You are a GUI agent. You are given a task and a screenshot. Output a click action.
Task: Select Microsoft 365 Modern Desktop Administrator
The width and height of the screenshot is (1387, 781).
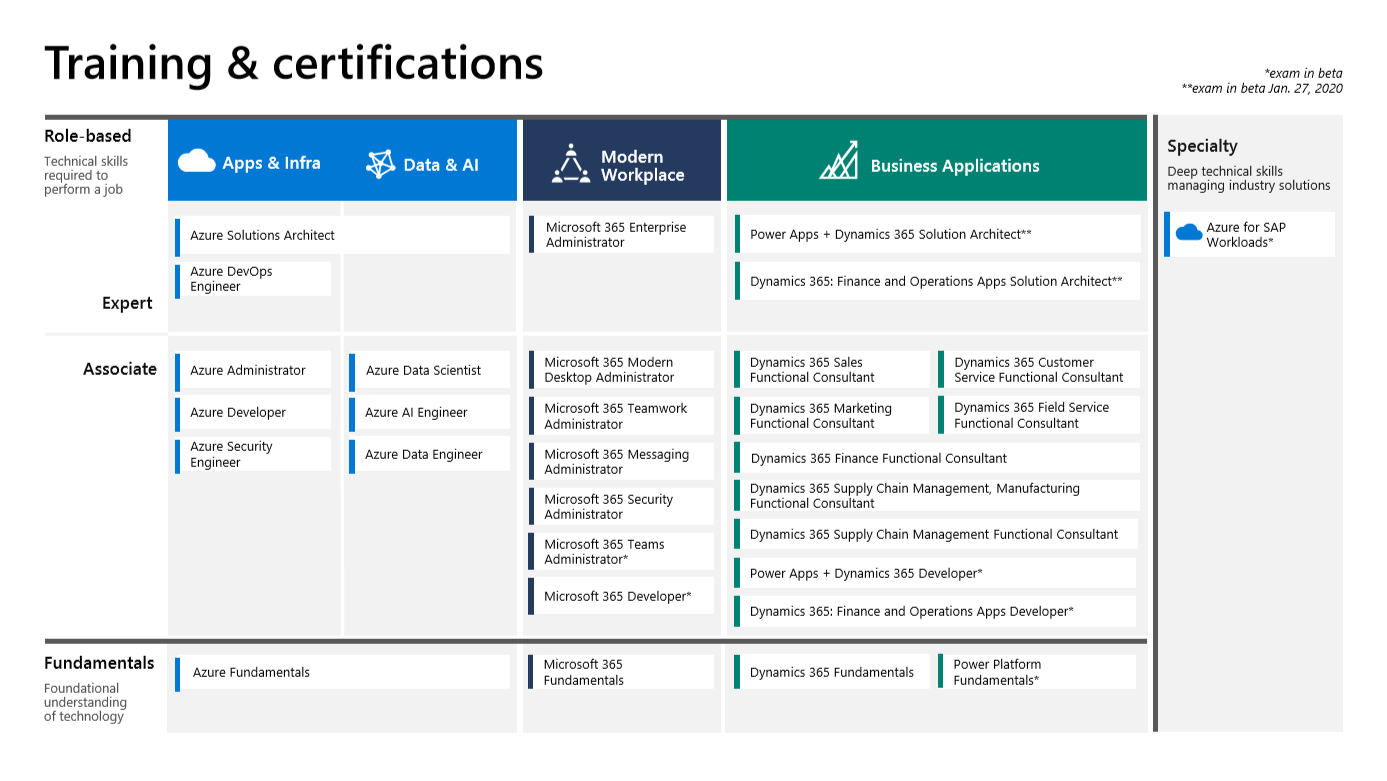621,370
